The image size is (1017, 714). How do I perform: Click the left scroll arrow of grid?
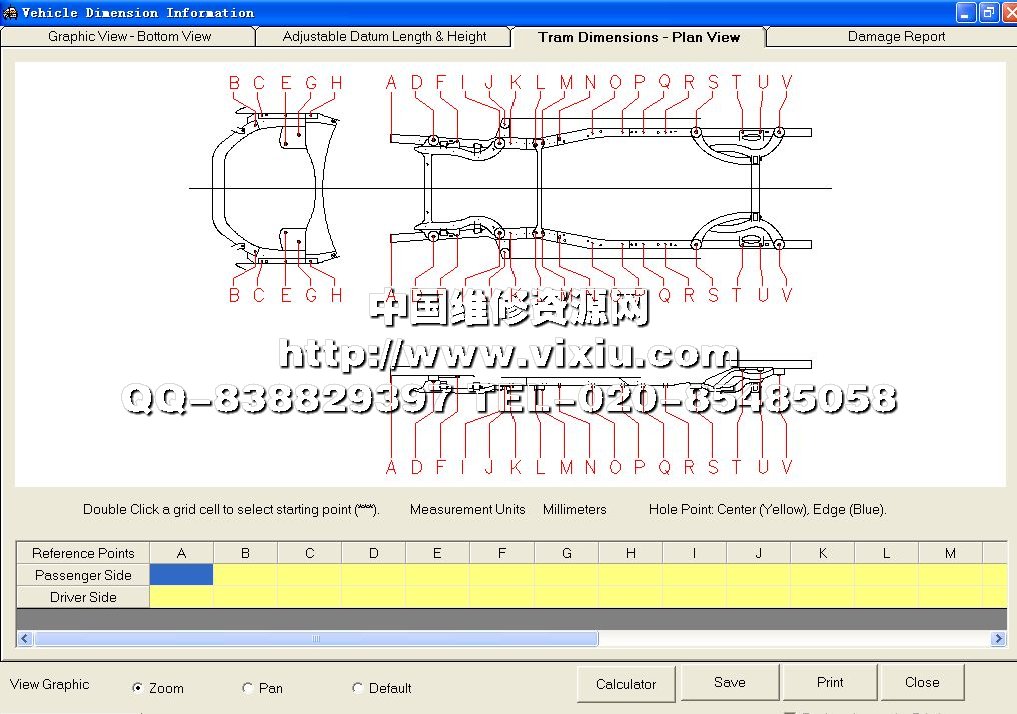(x=24, y=639)
